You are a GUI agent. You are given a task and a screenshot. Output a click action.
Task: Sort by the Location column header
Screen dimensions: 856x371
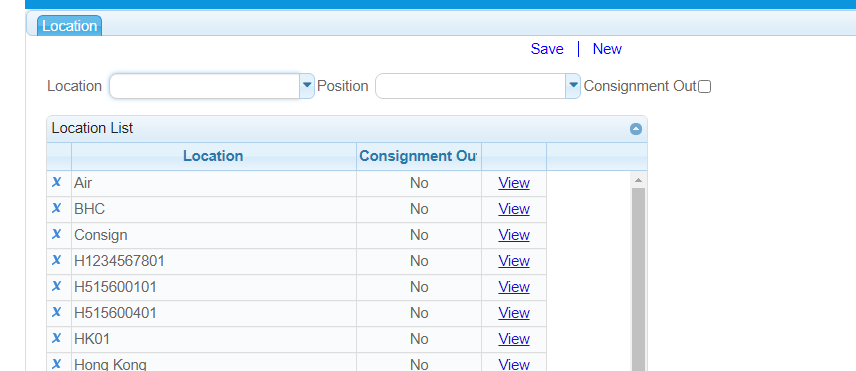pos(213,156)
